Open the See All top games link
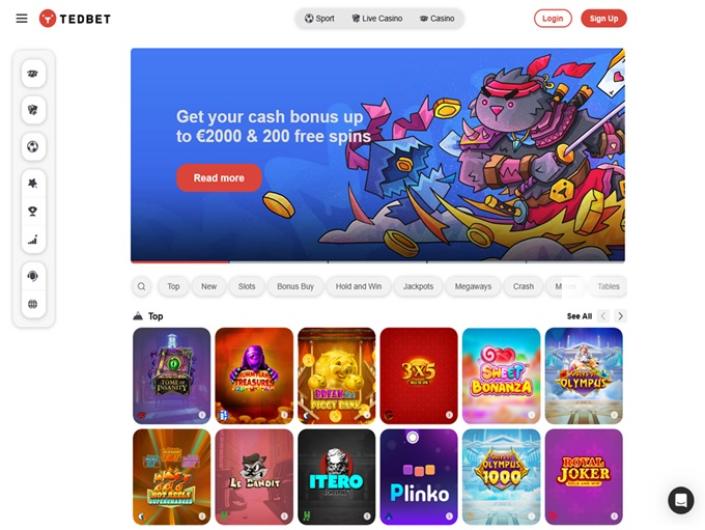This screenshot has height=530, width=705. click(579, 316)
